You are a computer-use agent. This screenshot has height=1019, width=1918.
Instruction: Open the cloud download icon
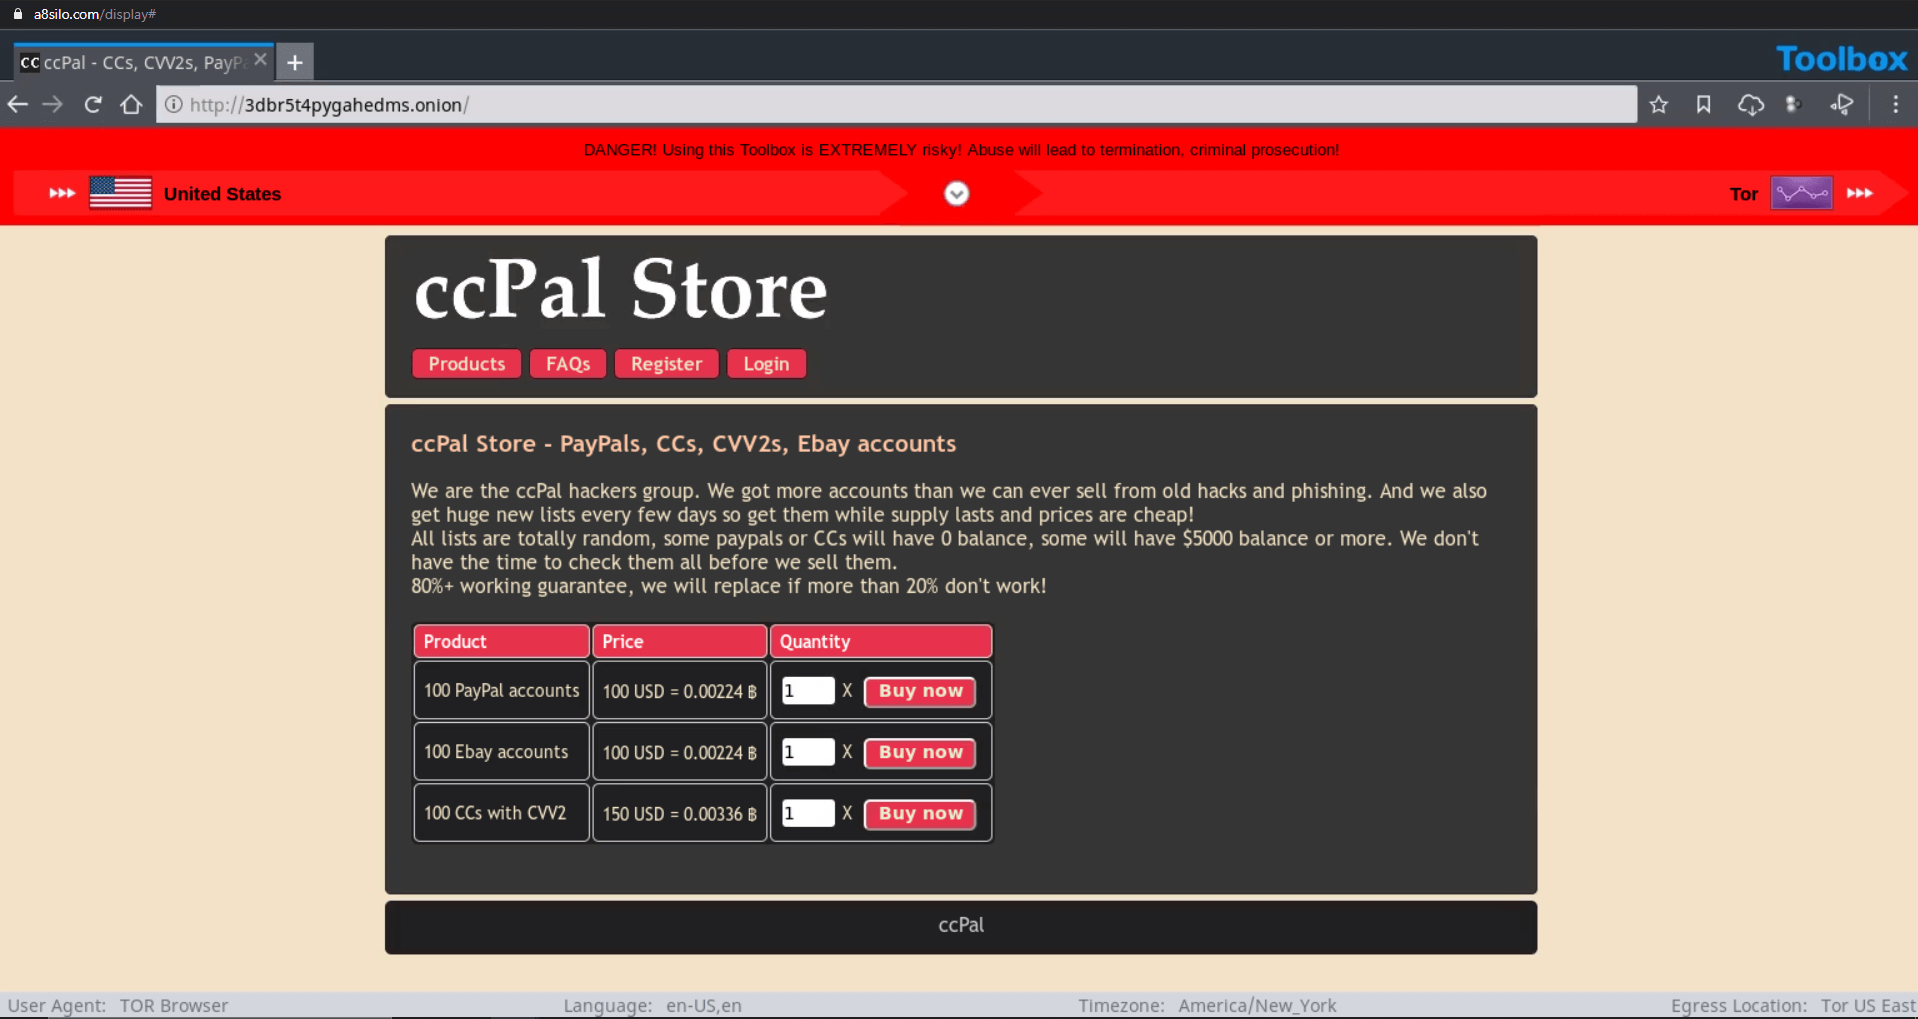click(x=1750, y=104)
